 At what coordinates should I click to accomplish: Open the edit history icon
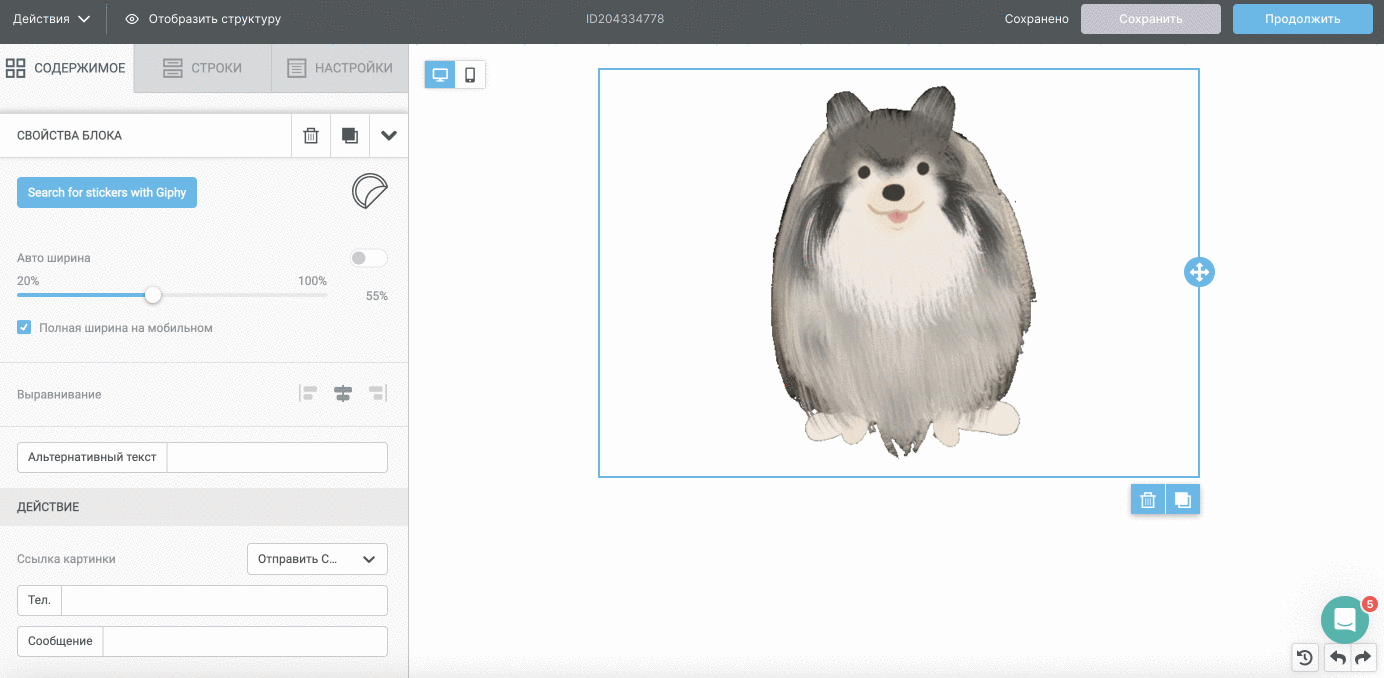[1305, 657]
